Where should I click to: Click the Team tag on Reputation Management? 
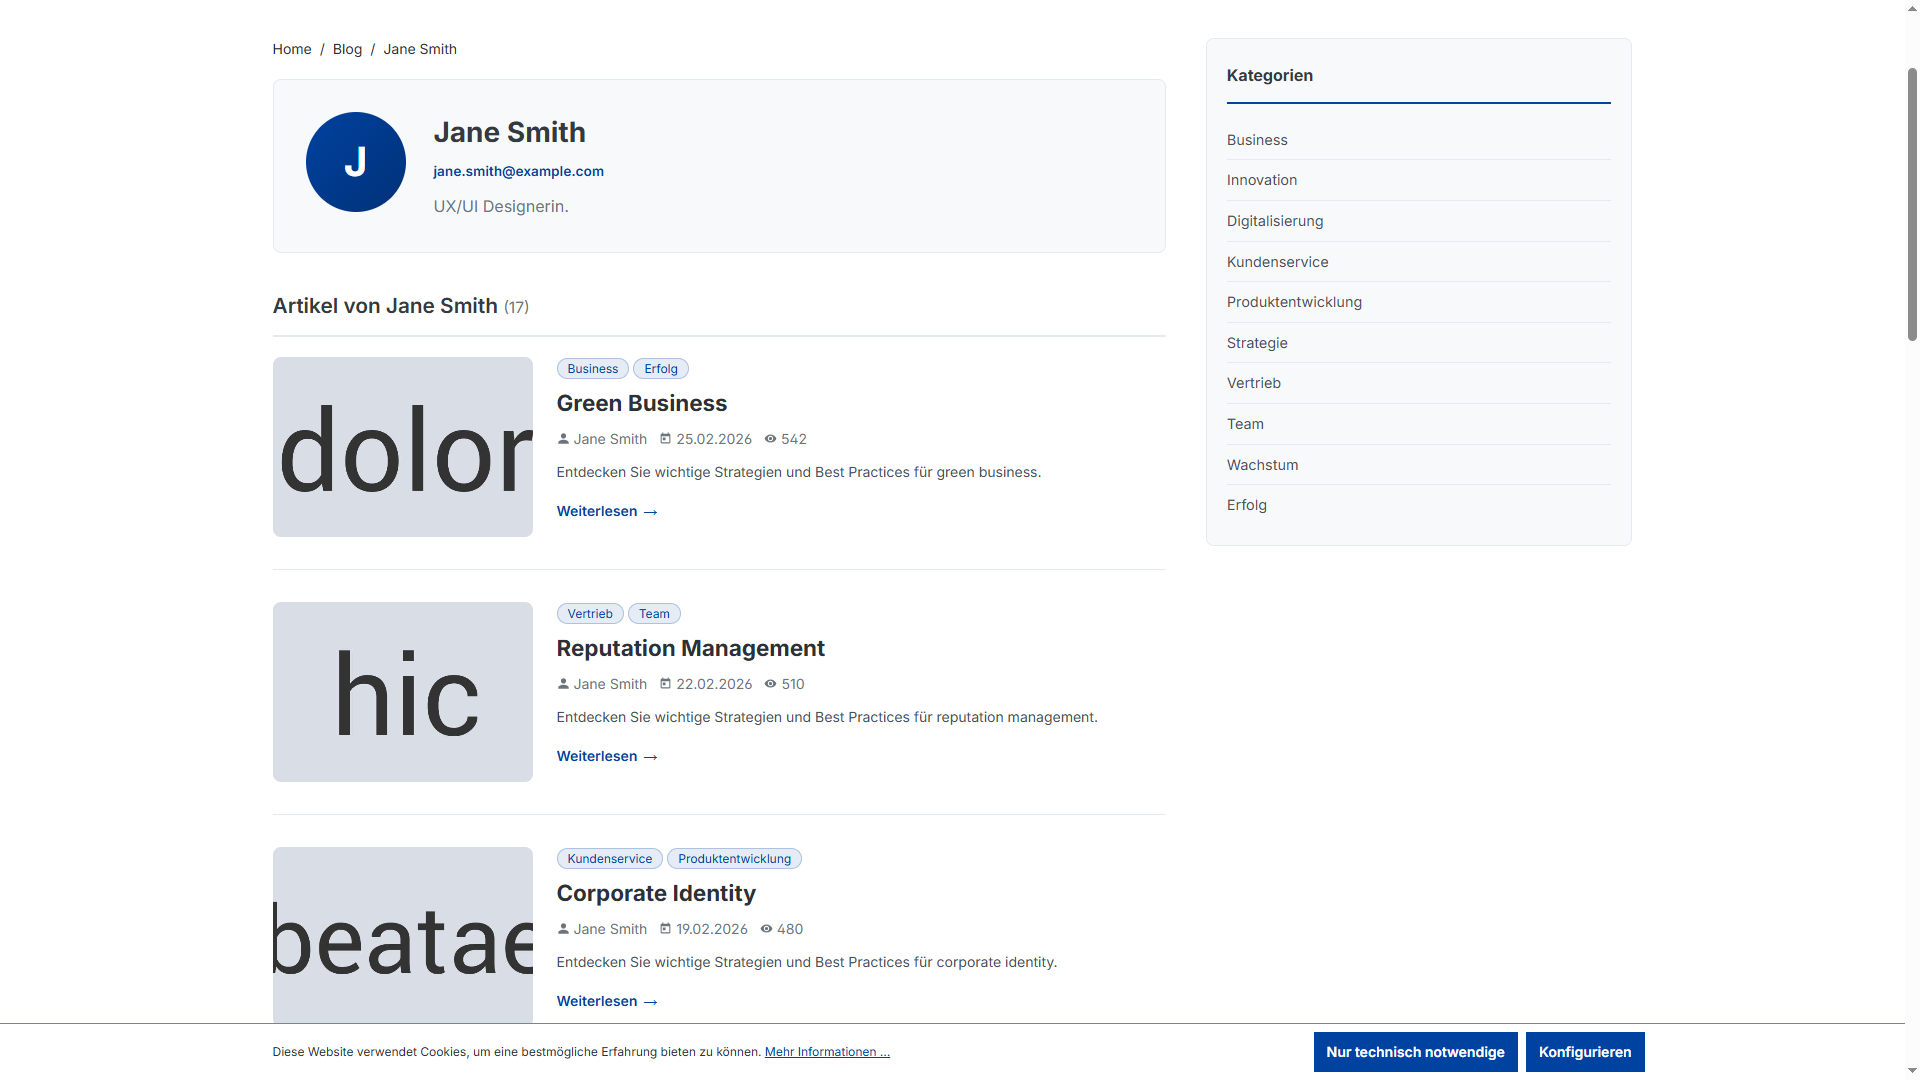click(x=654, y=614)
